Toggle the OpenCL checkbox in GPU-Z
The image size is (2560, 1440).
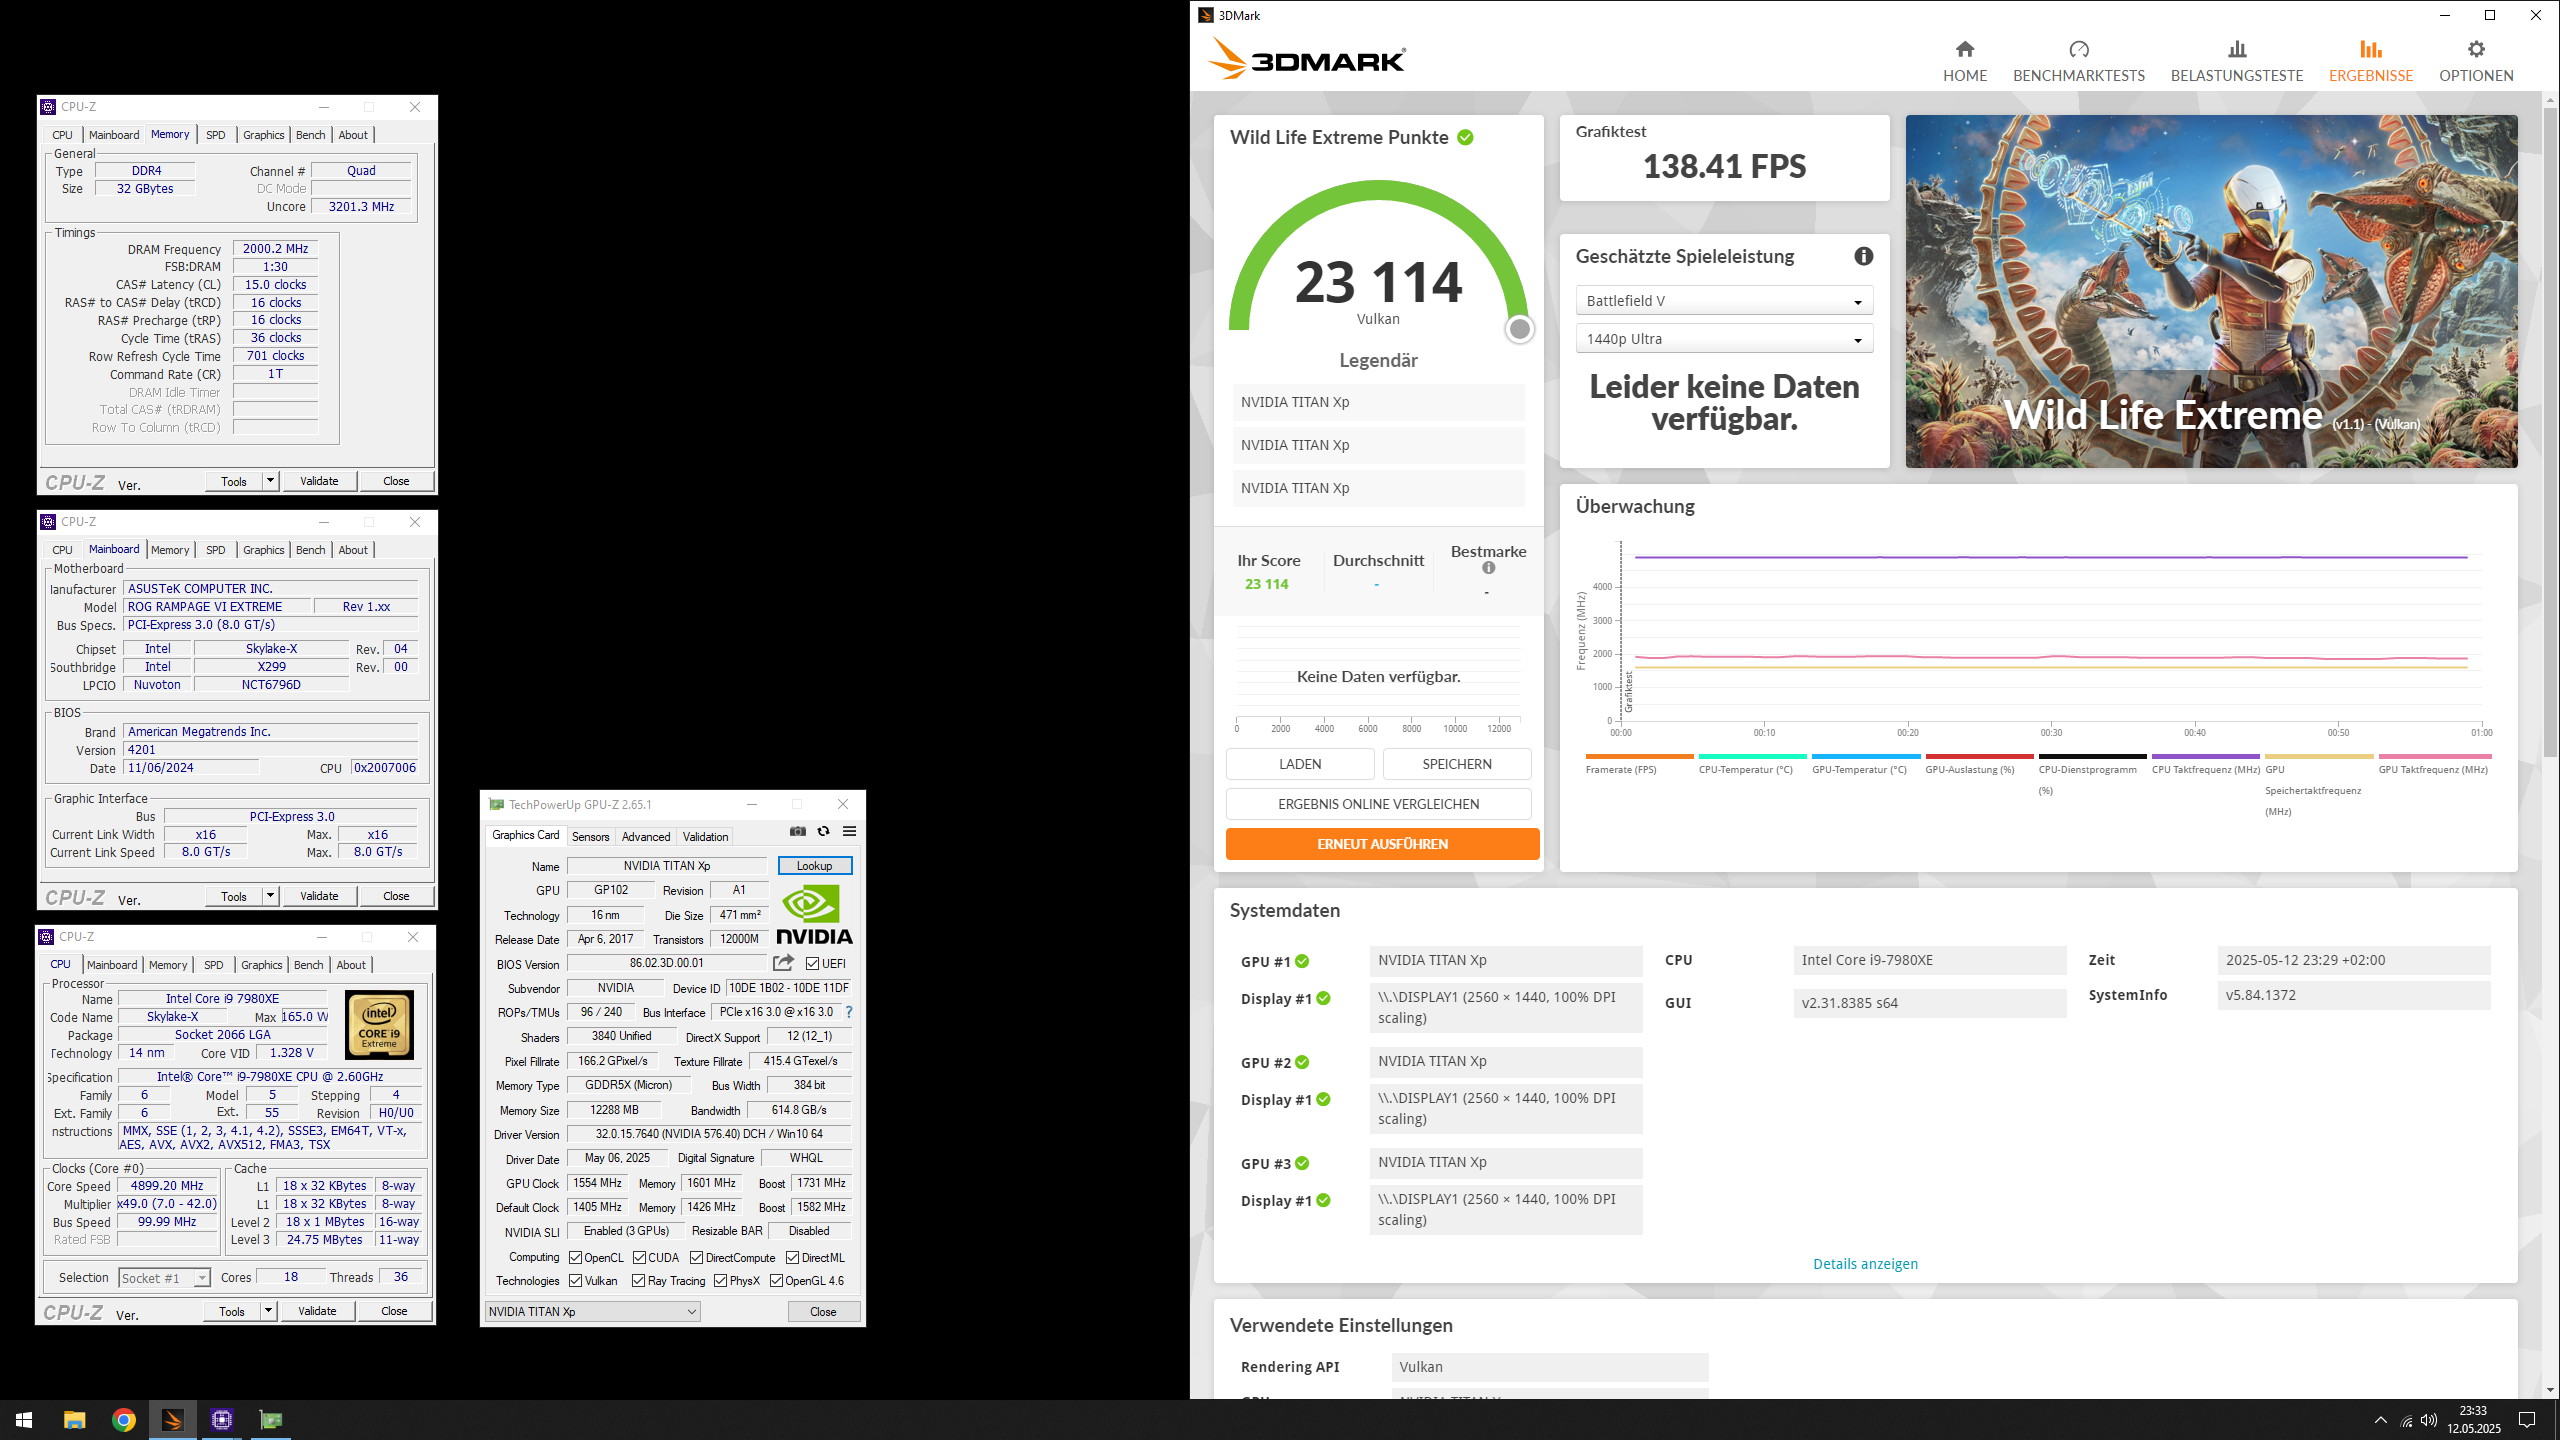[x=575, y=1258]
